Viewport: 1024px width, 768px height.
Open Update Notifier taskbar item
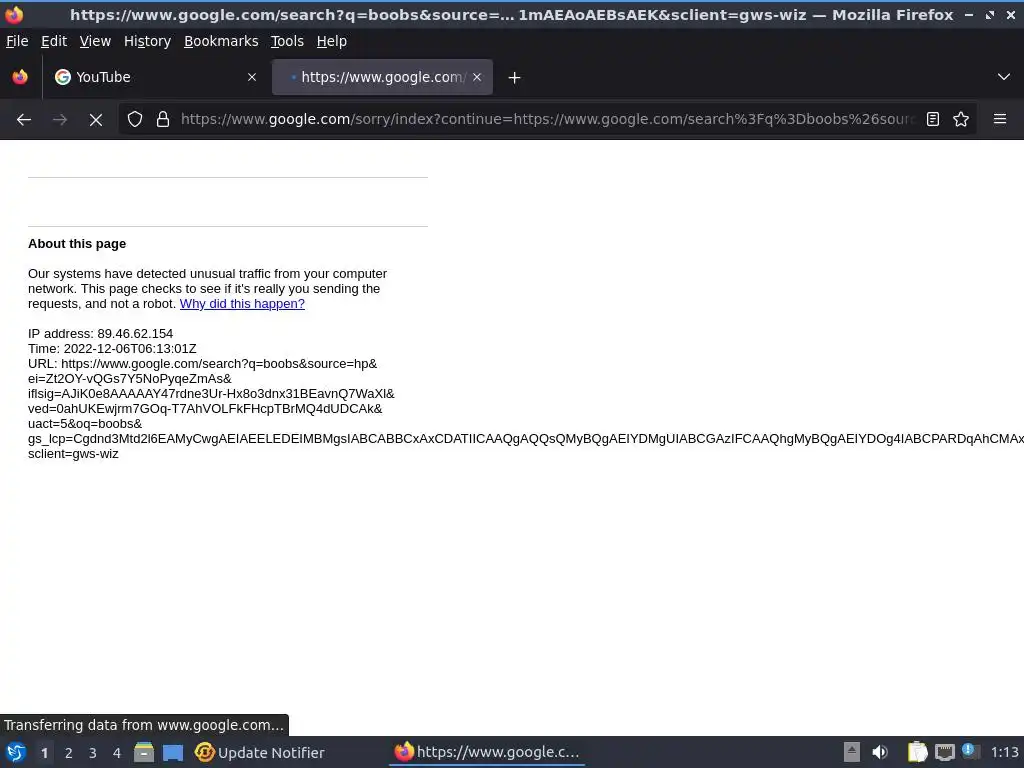tap(260, 752)
